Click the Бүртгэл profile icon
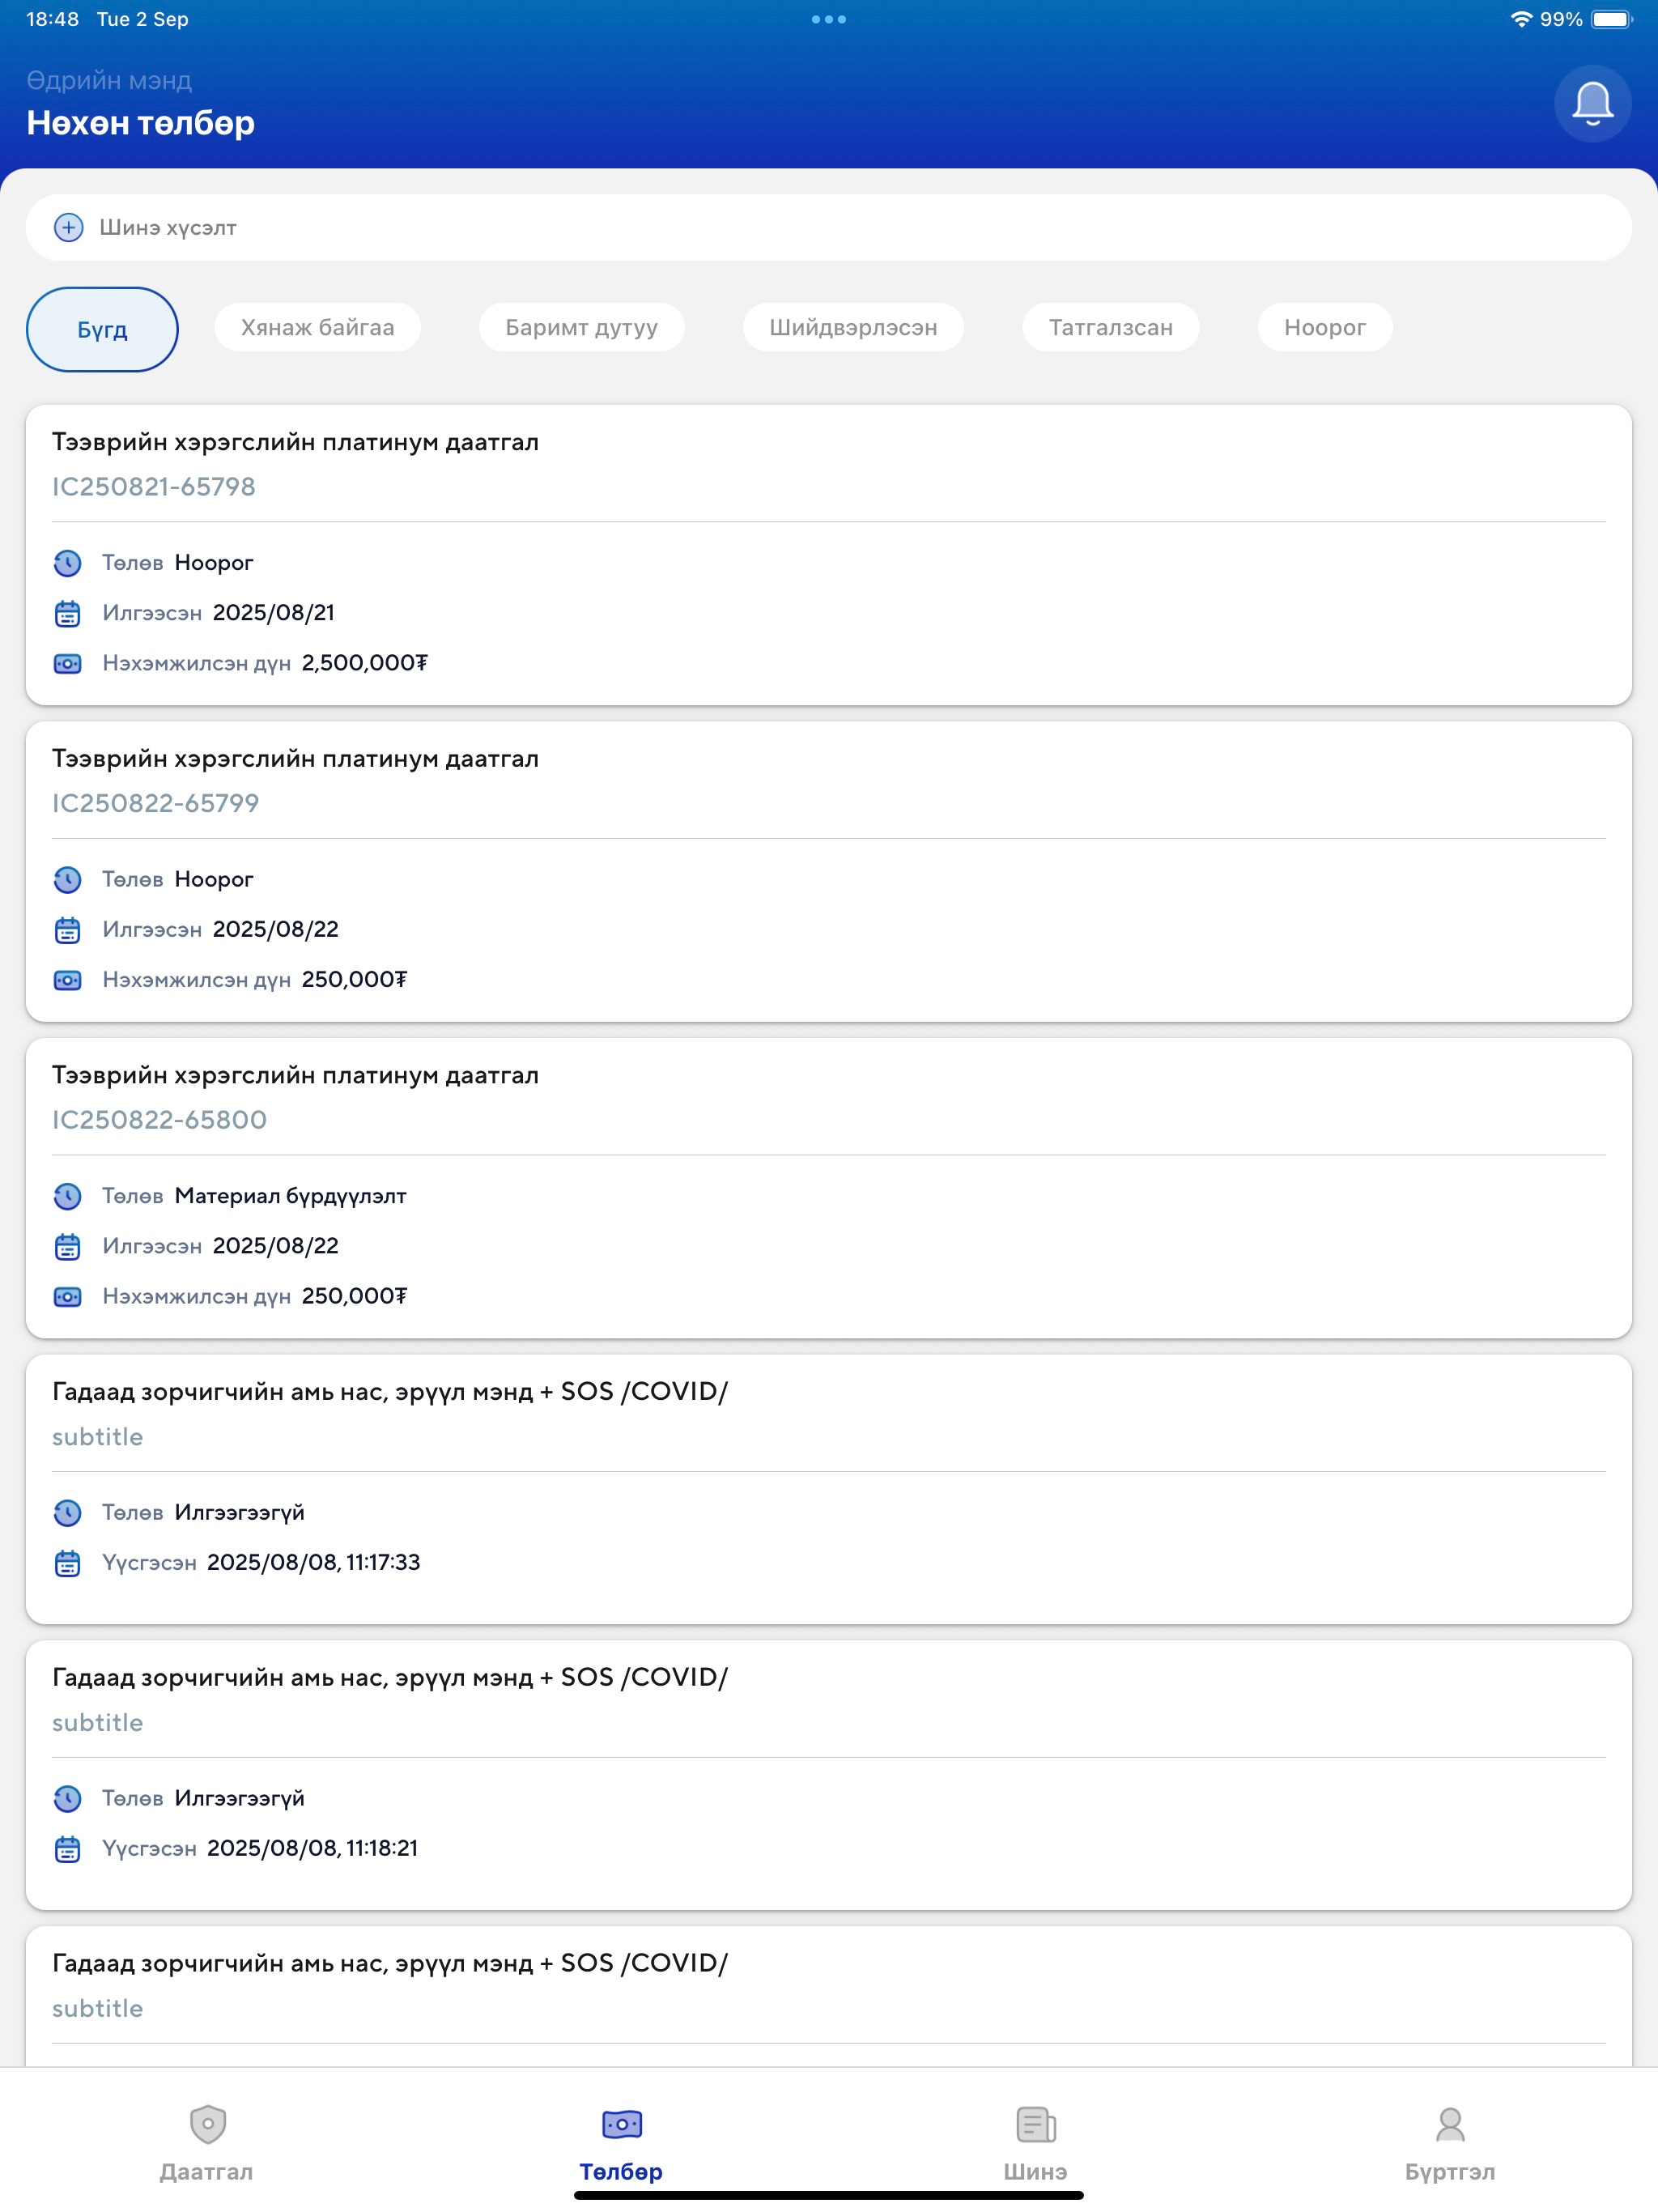Image resolution: width=1658 pixels, height=2212 pixels. pyautogui.click(x=1450, y=2124)
